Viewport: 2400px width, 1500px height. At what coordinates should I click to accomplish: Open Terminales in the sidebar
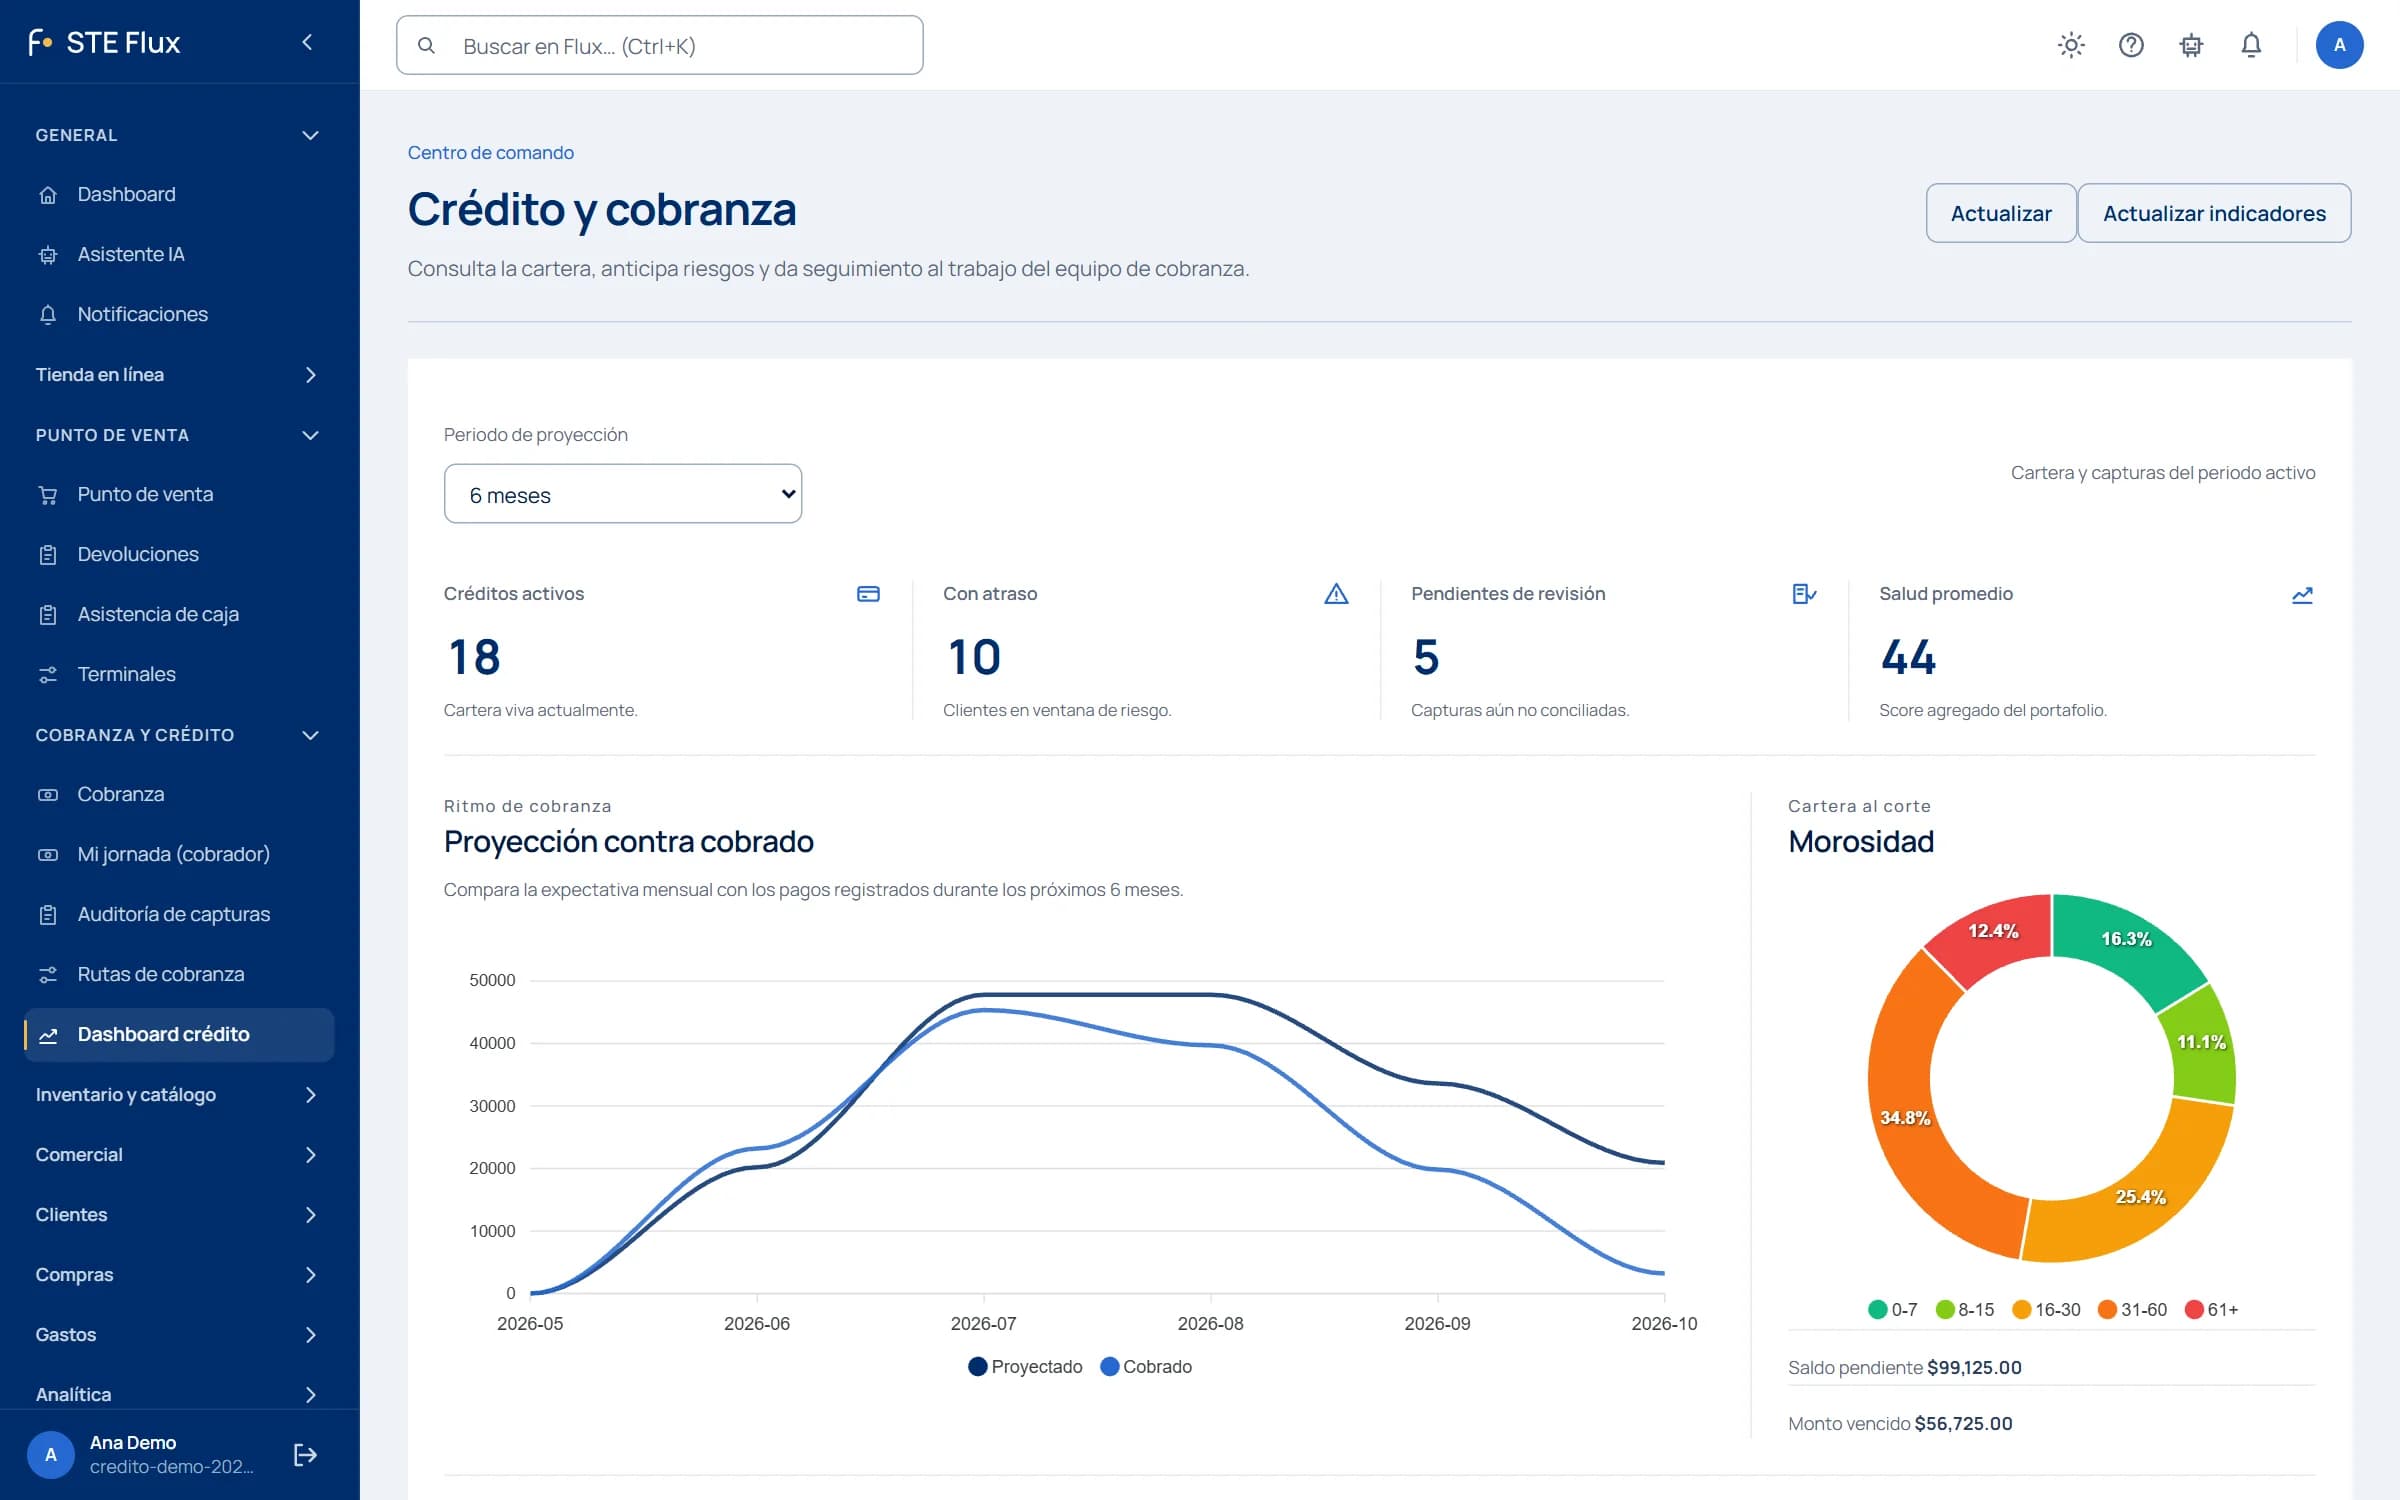click(178, 674)
